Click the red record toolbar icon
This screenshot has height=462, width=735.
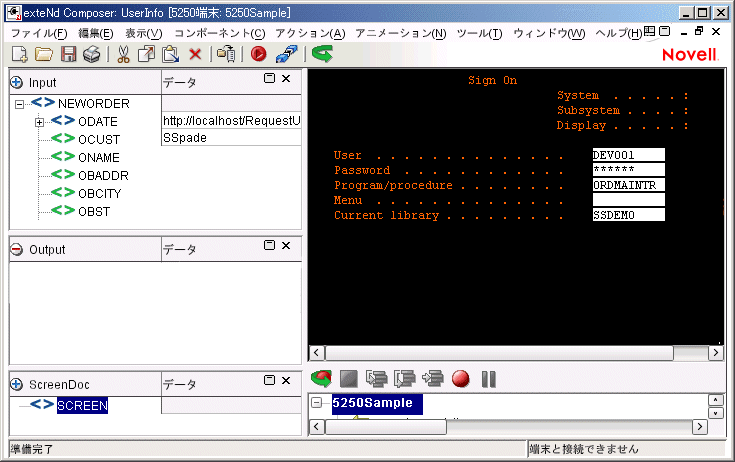pyautogui.click(x=258, y=54)
